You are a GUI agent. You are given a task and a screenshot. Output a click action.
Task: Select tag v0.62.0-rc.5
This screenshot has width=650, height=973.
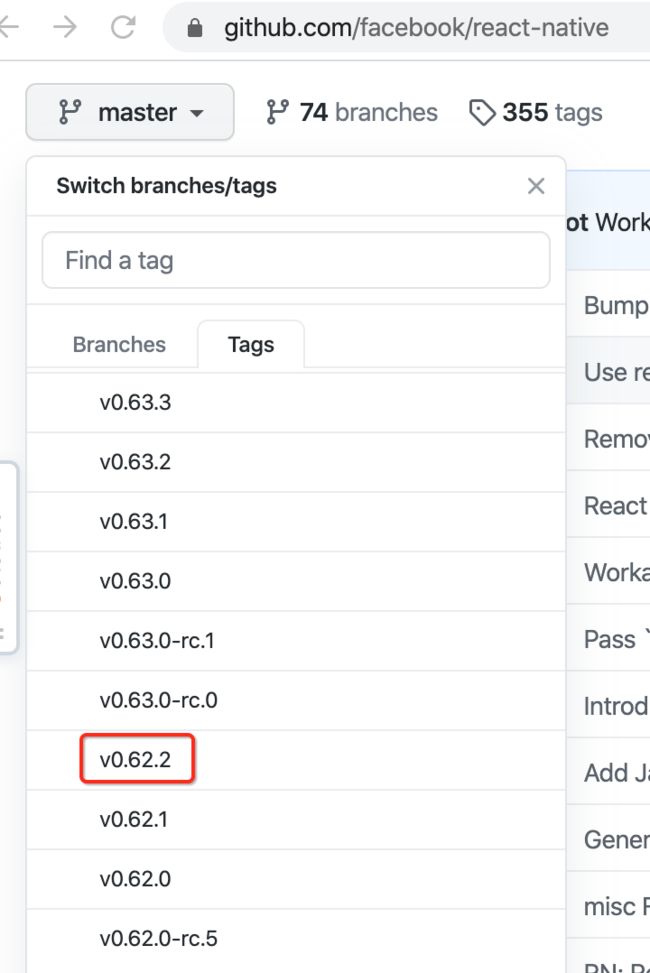point(296,938)
